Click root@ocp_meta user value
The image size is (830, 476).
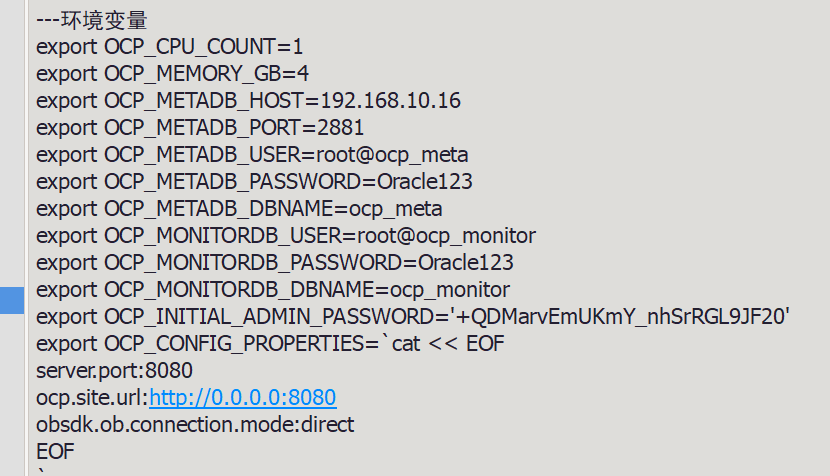click(392, 155)
